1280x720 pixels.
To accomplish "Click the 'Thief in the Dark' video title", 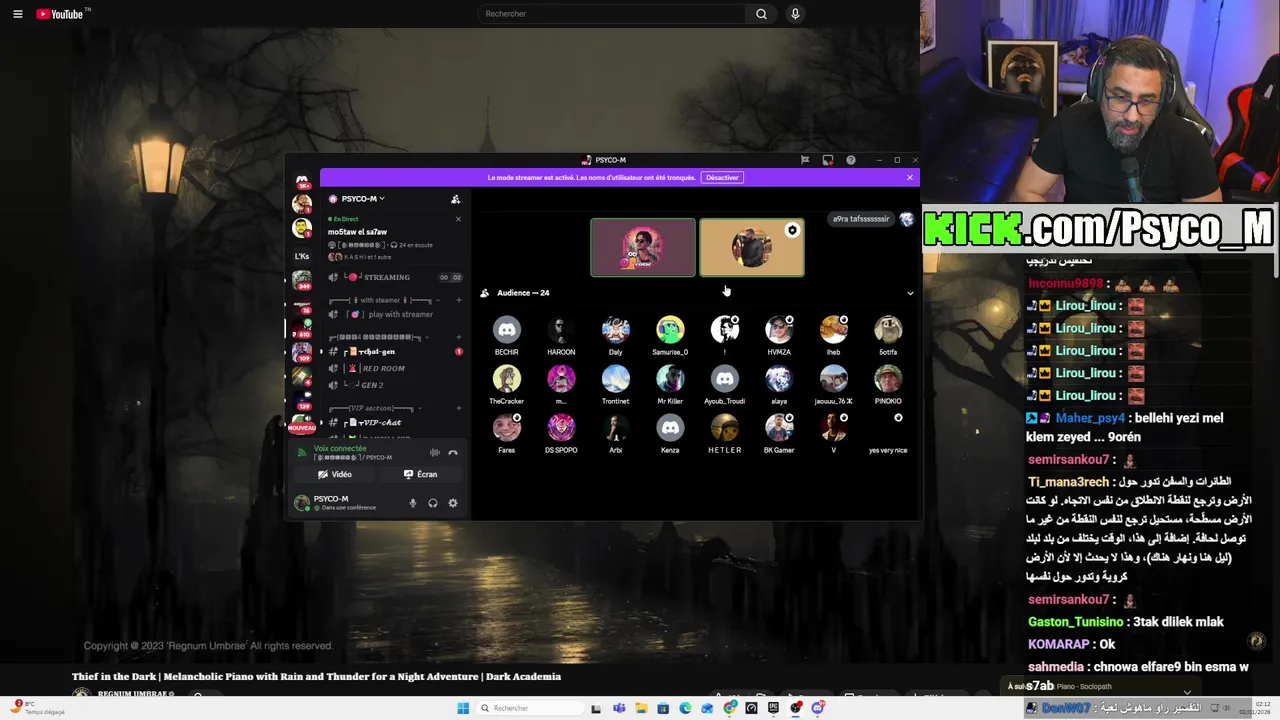I will pos(316,677).
